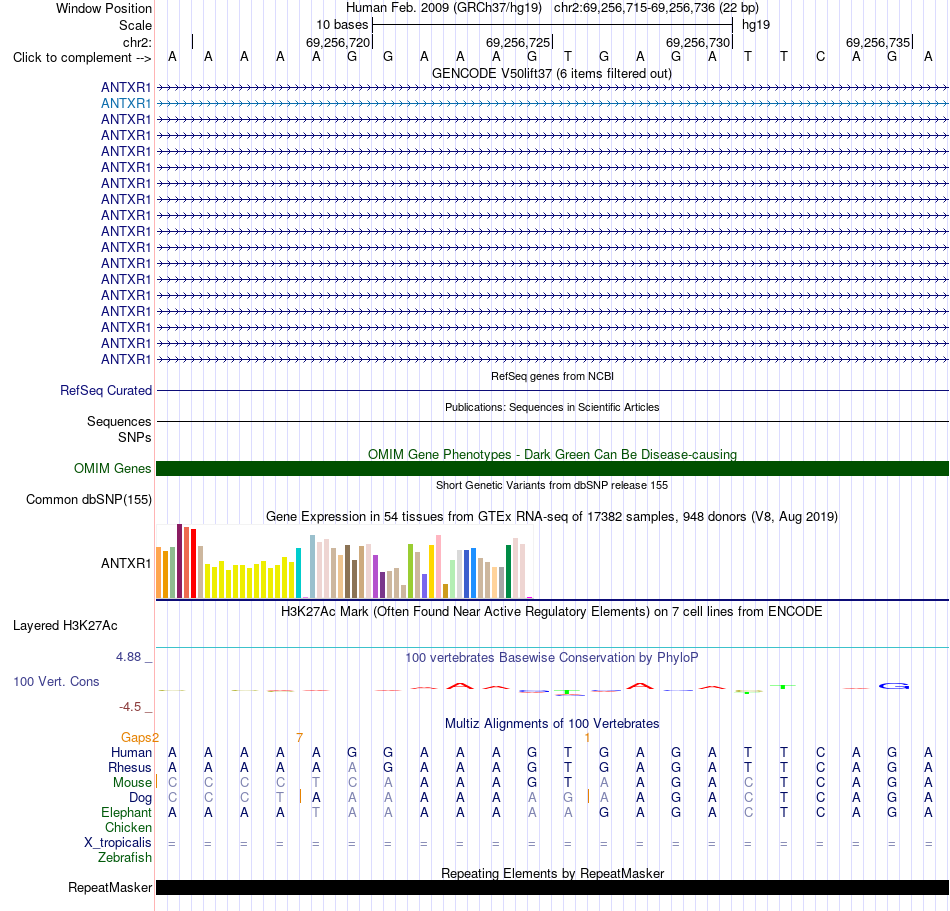This screenshot has height=911, width=950.
Task: Click the -4.5 lower conservation scale value
Action: pos(130,707)
